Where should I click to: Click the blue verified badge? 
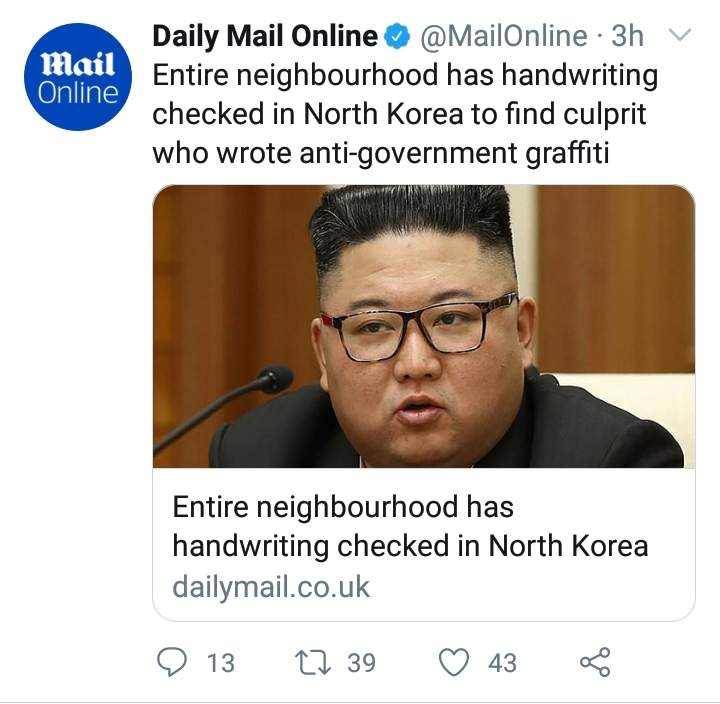[x=398, y=36]
